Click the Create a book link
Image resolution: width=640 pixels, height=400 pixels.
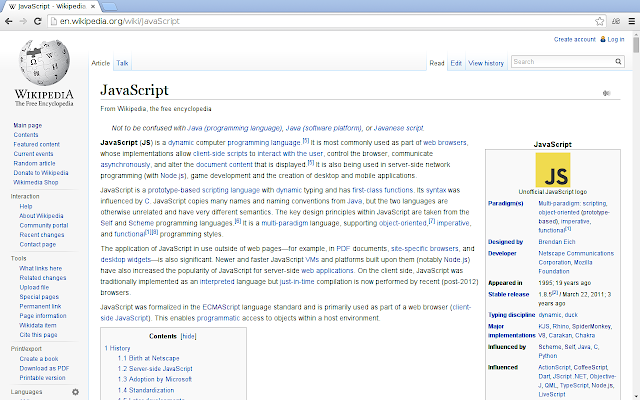39,359
